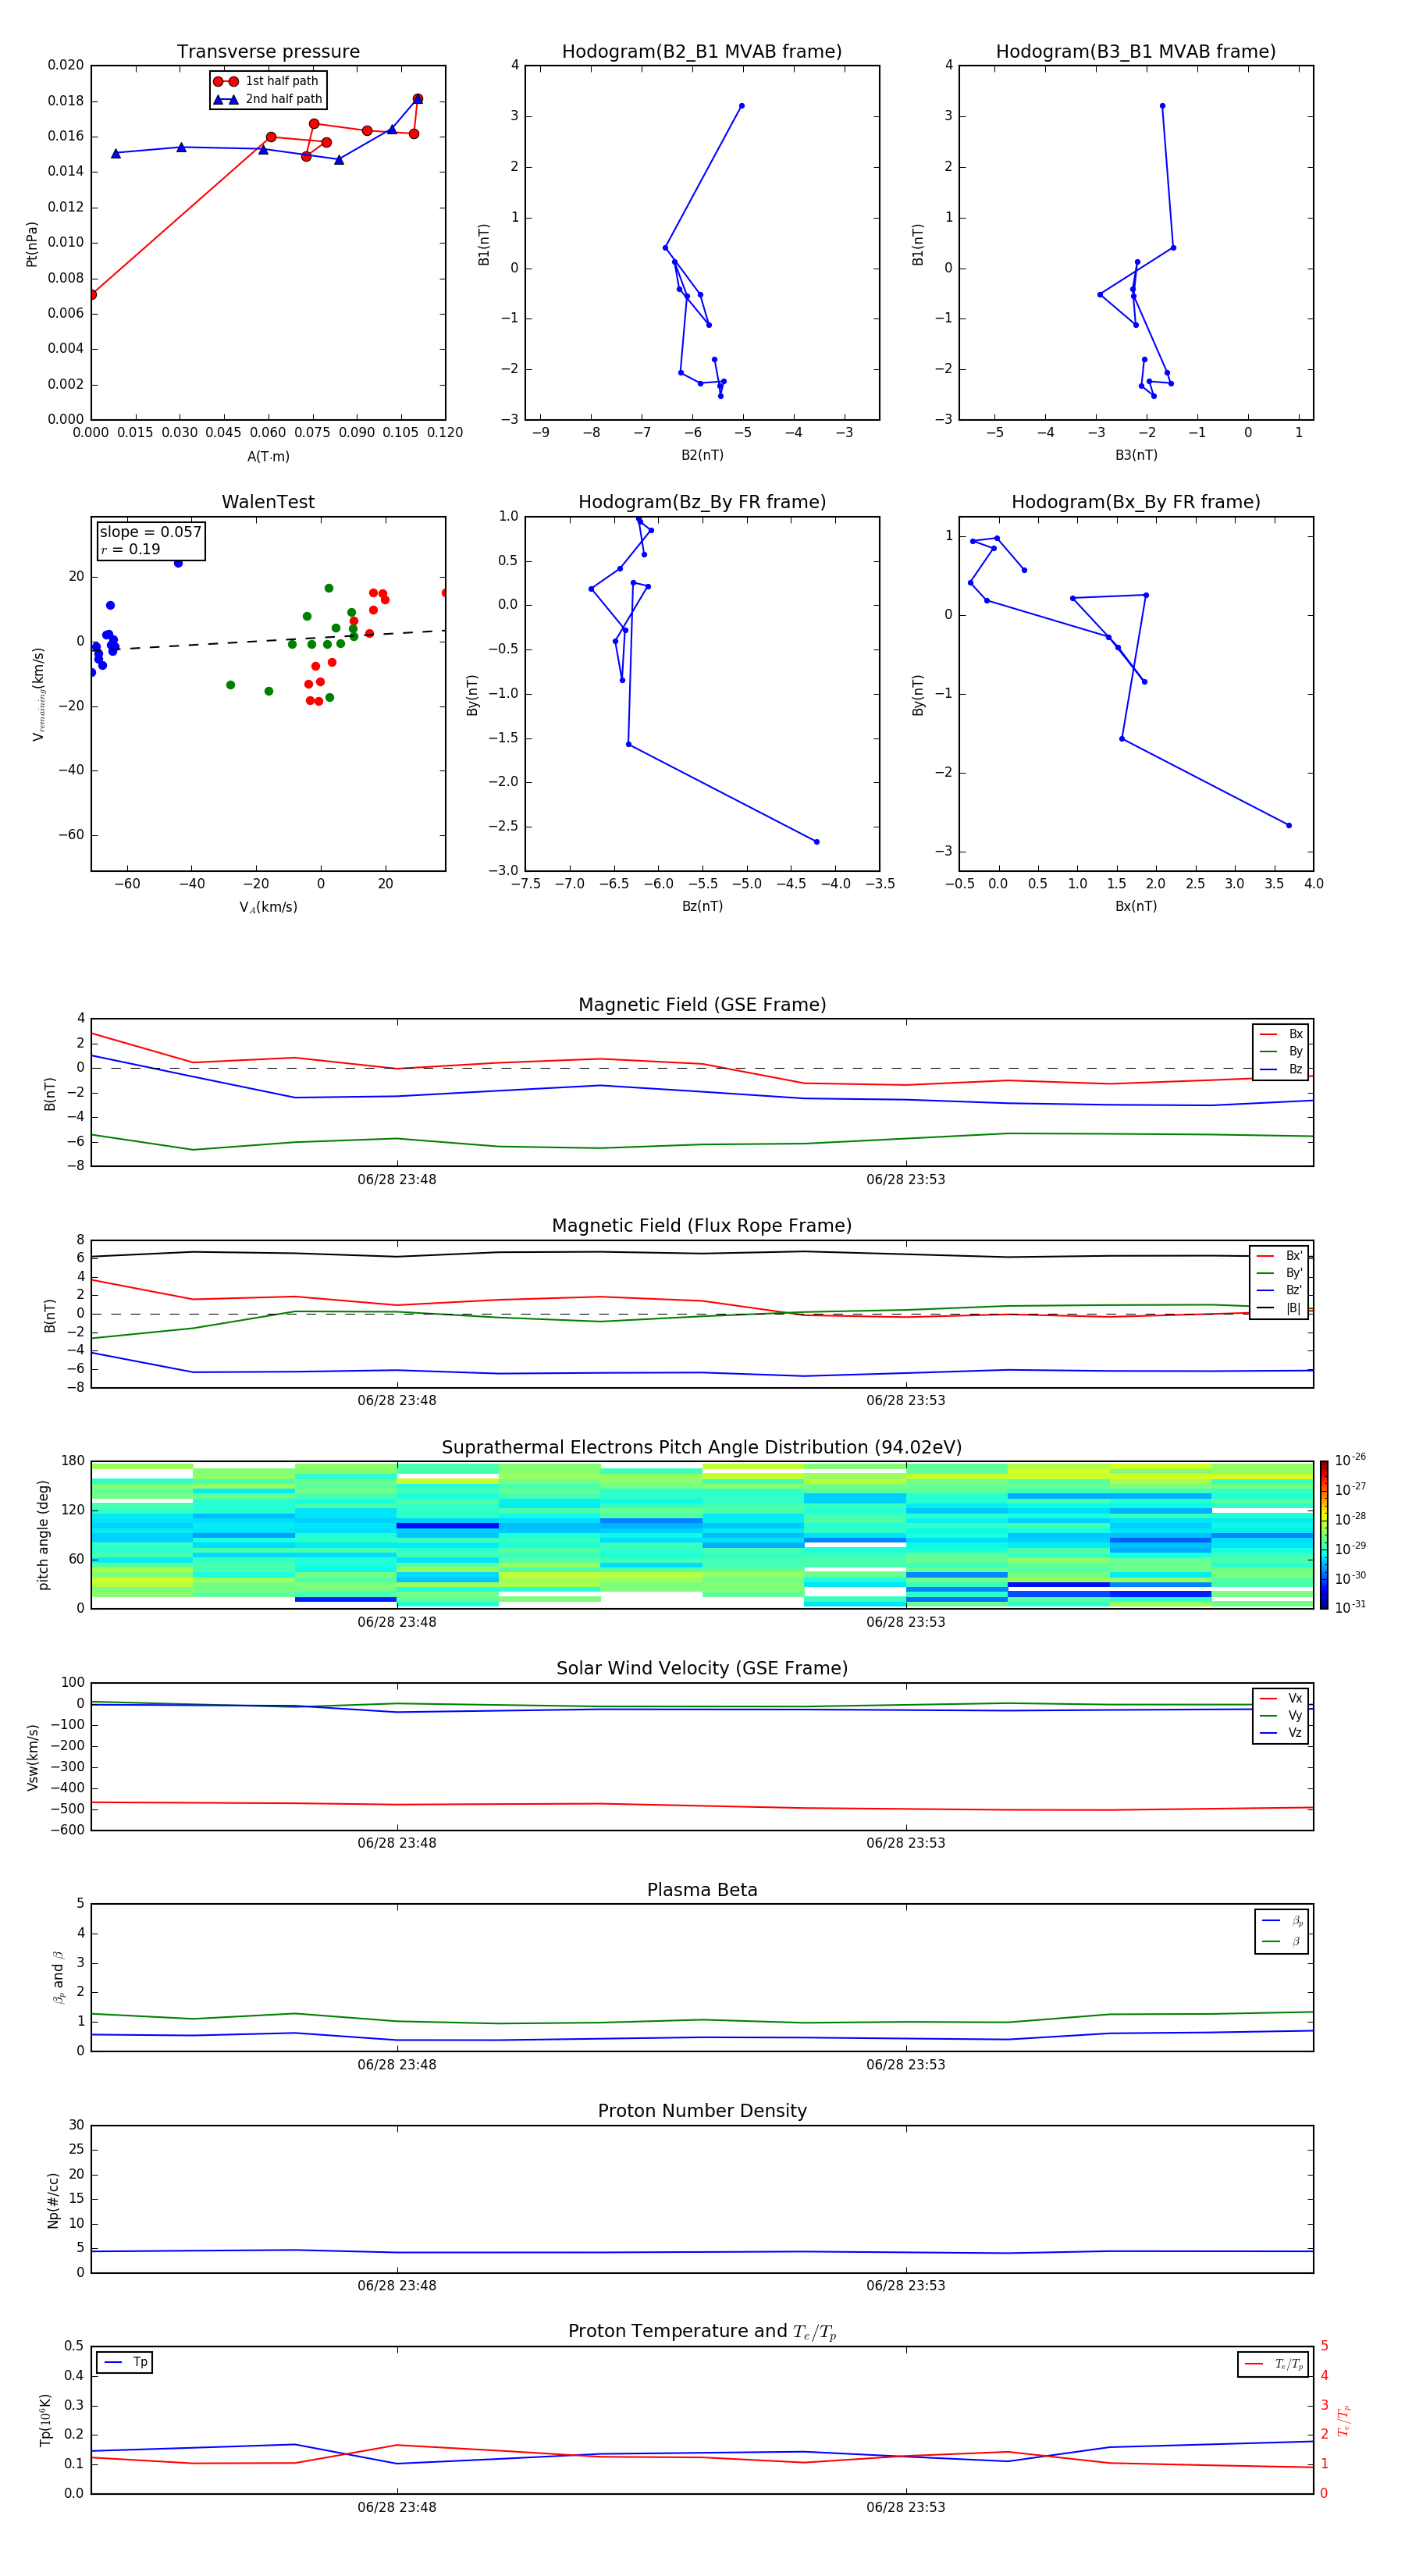Image resolution: width=1405 pixels, height=2576 pixels.
Task: Click the Bz legend entry in GSE panel
Action: tap(1281, 1070)
